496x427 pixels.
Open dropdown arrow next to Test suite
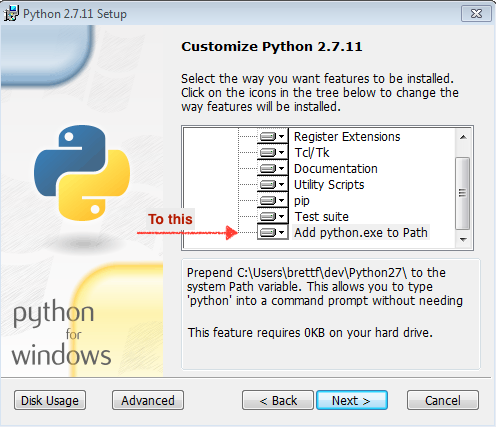282,217
